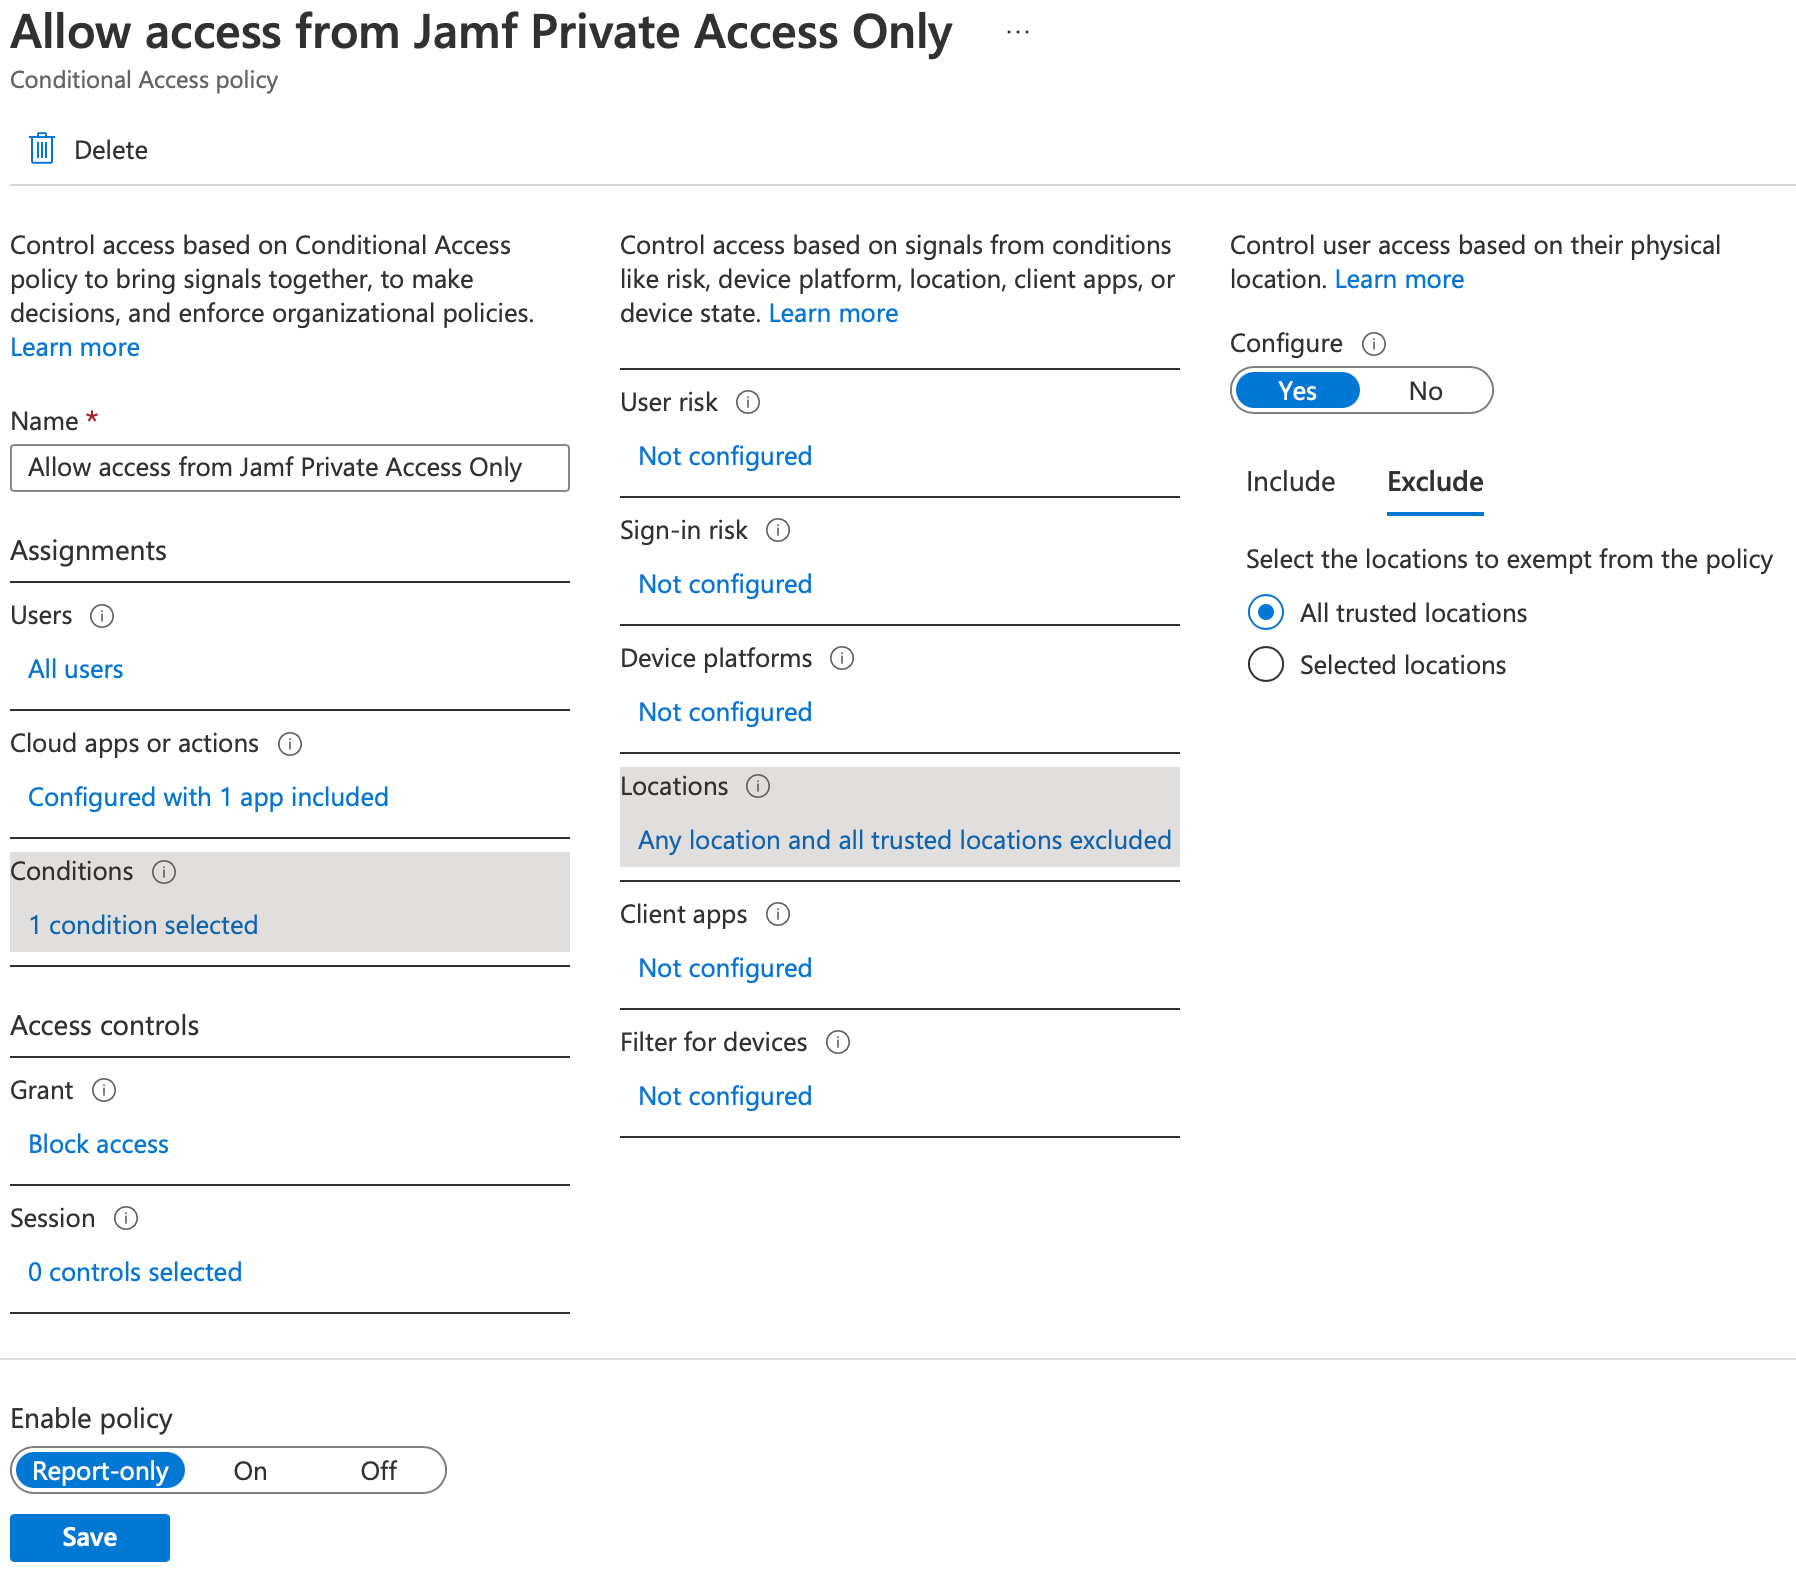Show info tooltip next to Conditions

[x=164, y=871]
